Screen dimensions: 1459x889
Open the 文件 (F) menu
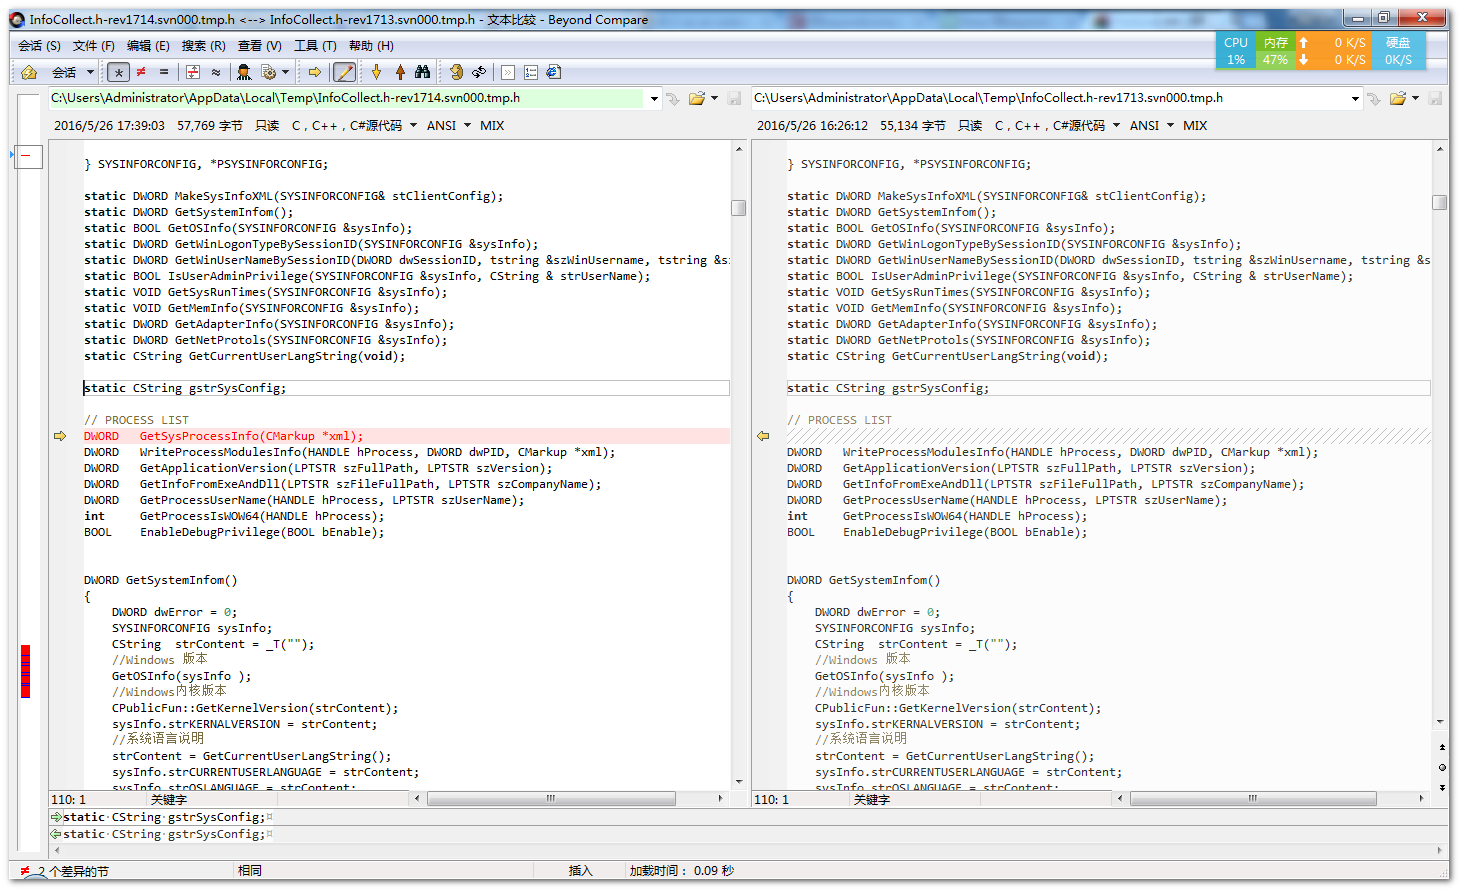coord(94,46)
